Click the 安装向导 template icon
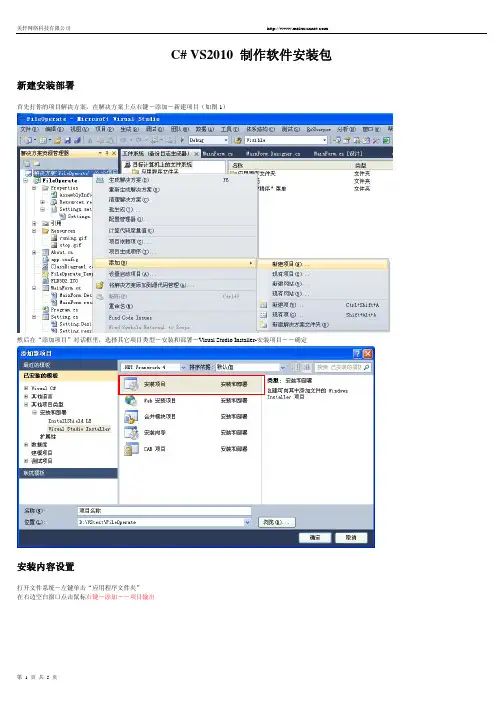503x711 pixels. [x=131, y=433]
